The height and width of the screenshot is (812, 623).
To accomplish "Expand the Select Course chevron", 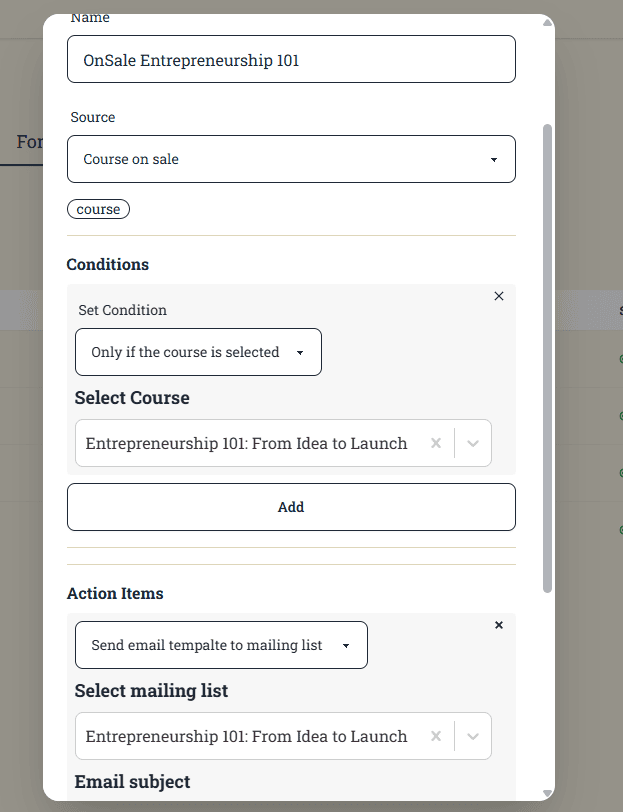I will click(474, 443).
